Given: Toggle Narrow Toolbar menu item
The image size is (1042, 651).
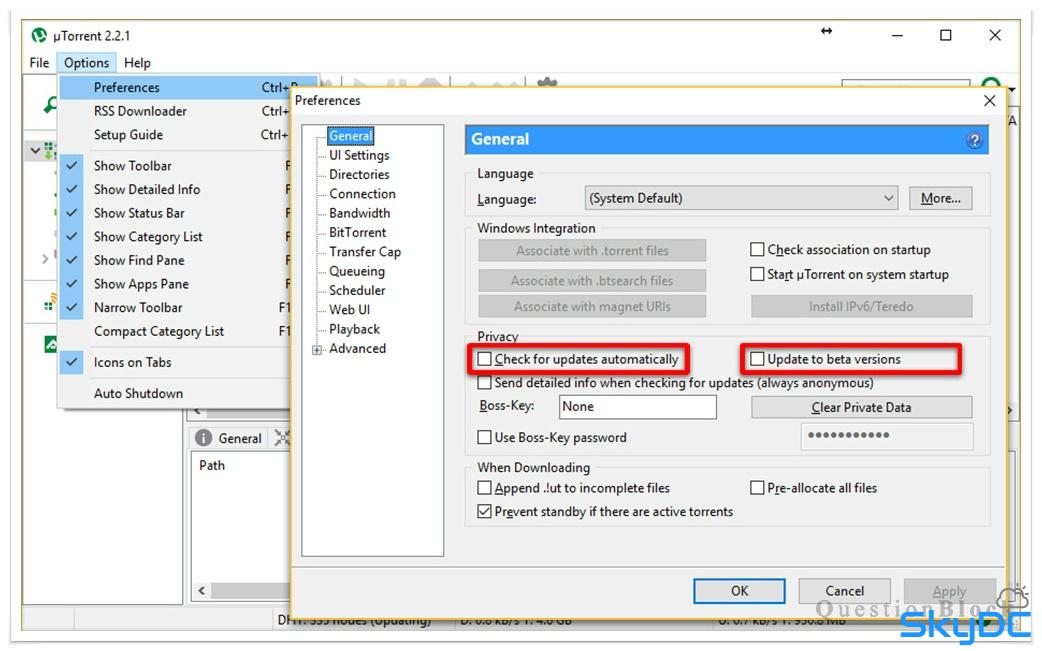Looking at the screenshot, I should click(176, 308).
